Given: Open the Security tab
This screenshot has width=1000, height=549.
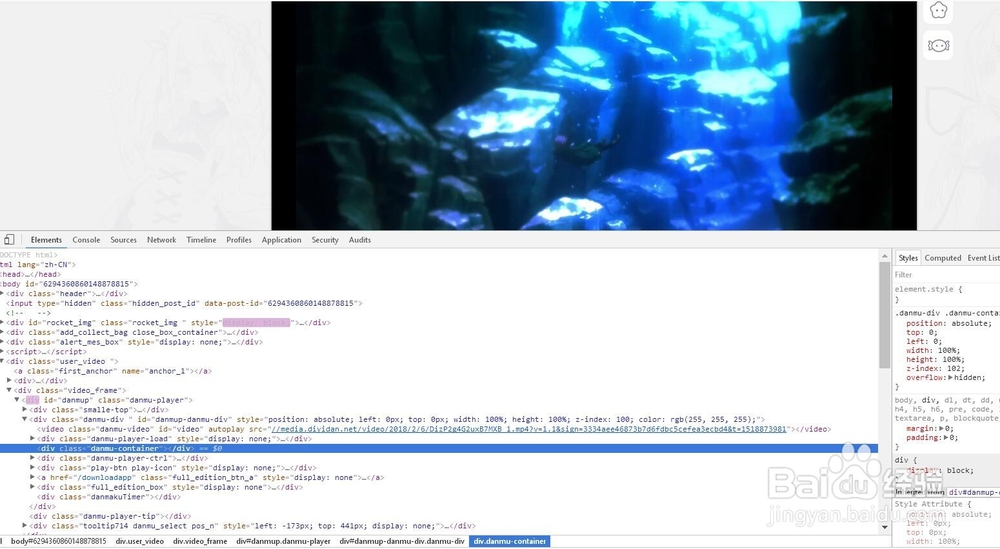Looking at the screenshot, I should 325,240.
